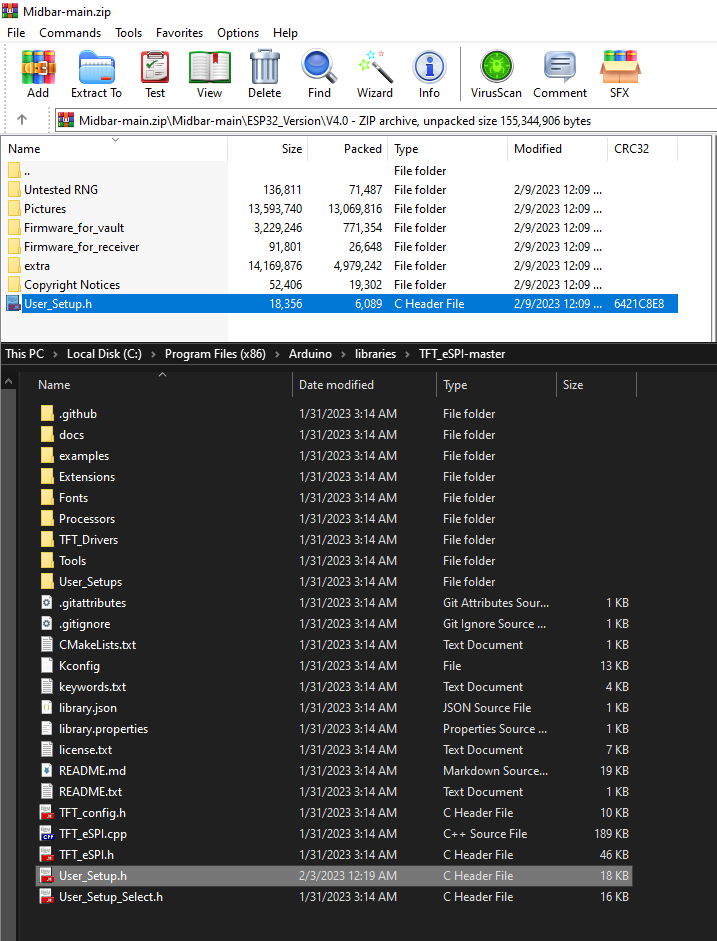Viewport: 717px width, 941px height.
Task: Sort Explorer list by Date modified column
Action: [364, 385]
